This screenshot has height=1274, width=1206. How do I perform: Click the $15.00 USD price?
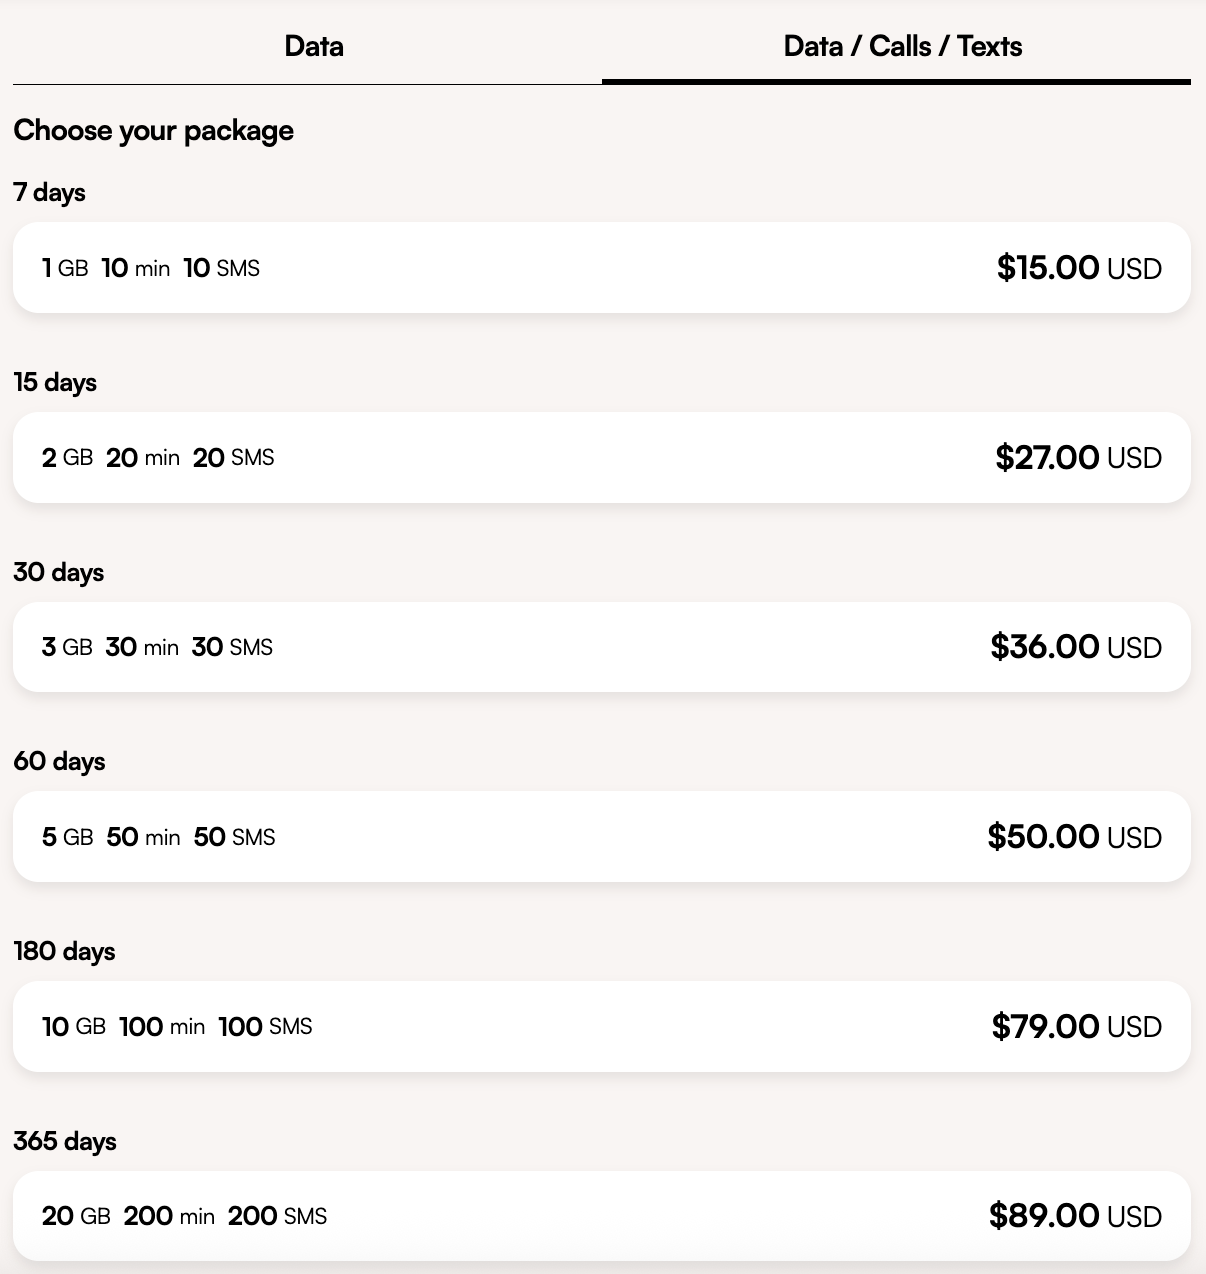pos(1078,268)
